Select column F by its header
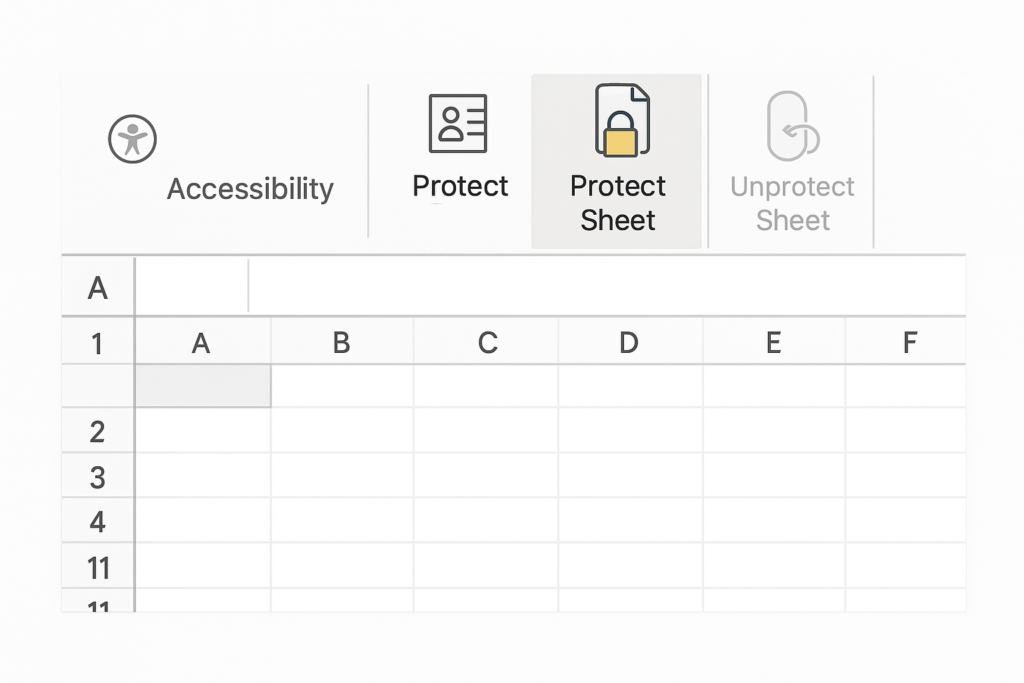Viewport: 1024px width, 683px height. click(x=909, y=343)
